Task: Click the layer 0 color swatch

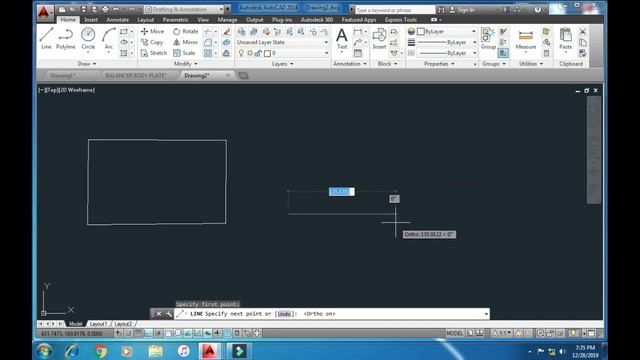Action: (267, 53)
